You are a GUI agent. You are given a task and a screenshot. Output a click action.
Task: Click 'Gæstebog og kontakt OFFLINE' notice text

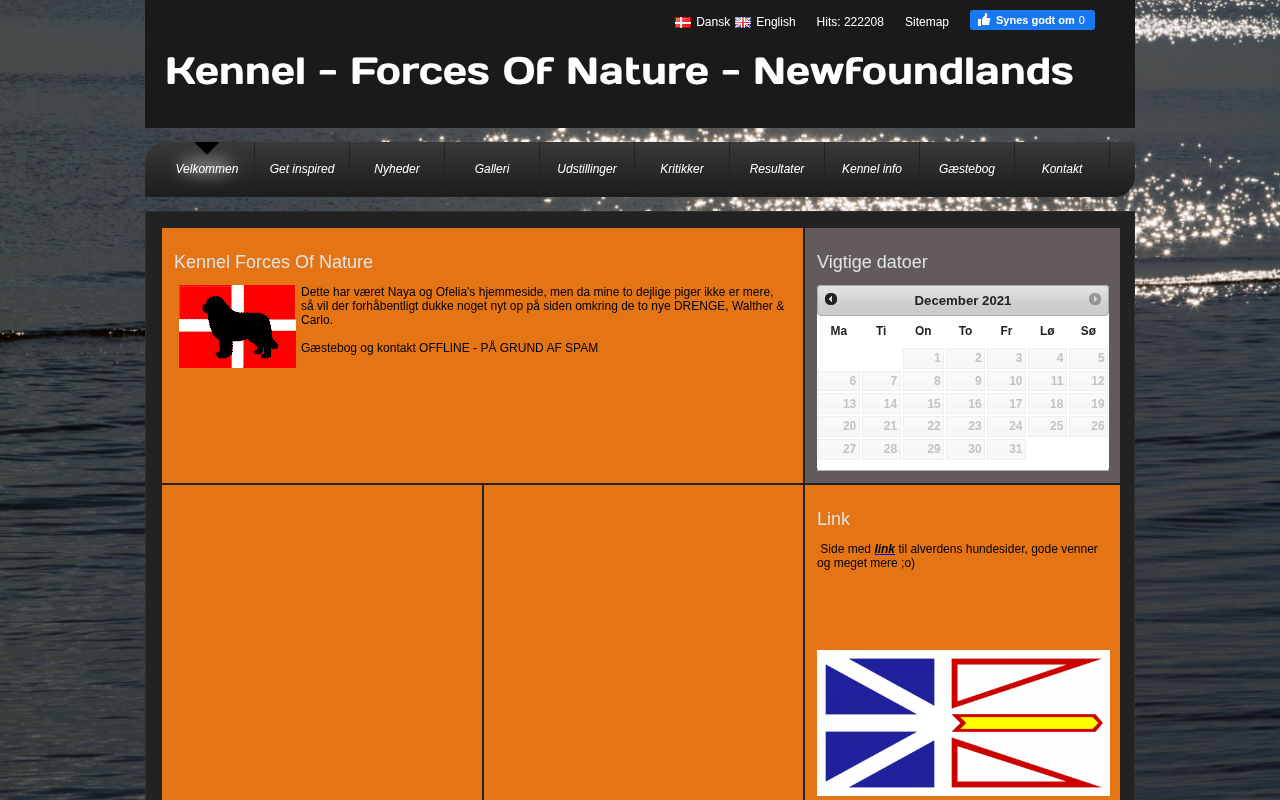coord(450,348)
